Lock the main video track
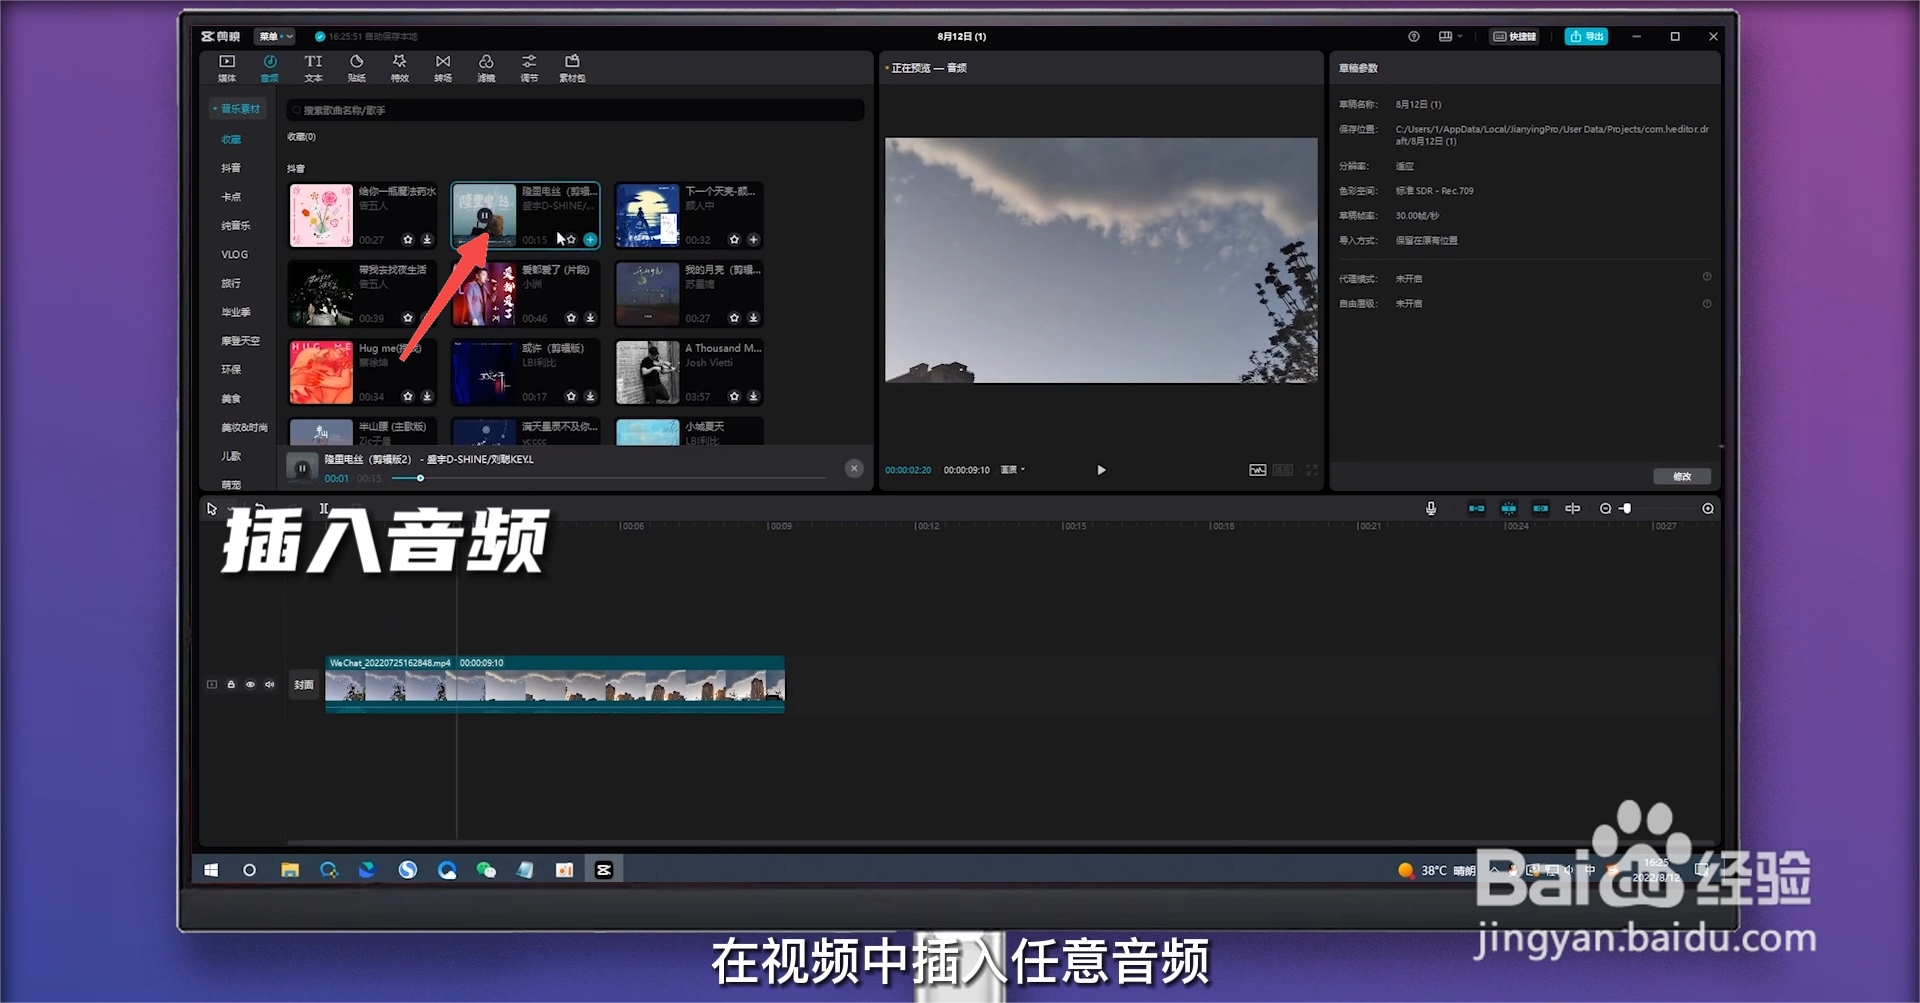This screenshot has height=1003, width=1920. click(x=231, y=684)
